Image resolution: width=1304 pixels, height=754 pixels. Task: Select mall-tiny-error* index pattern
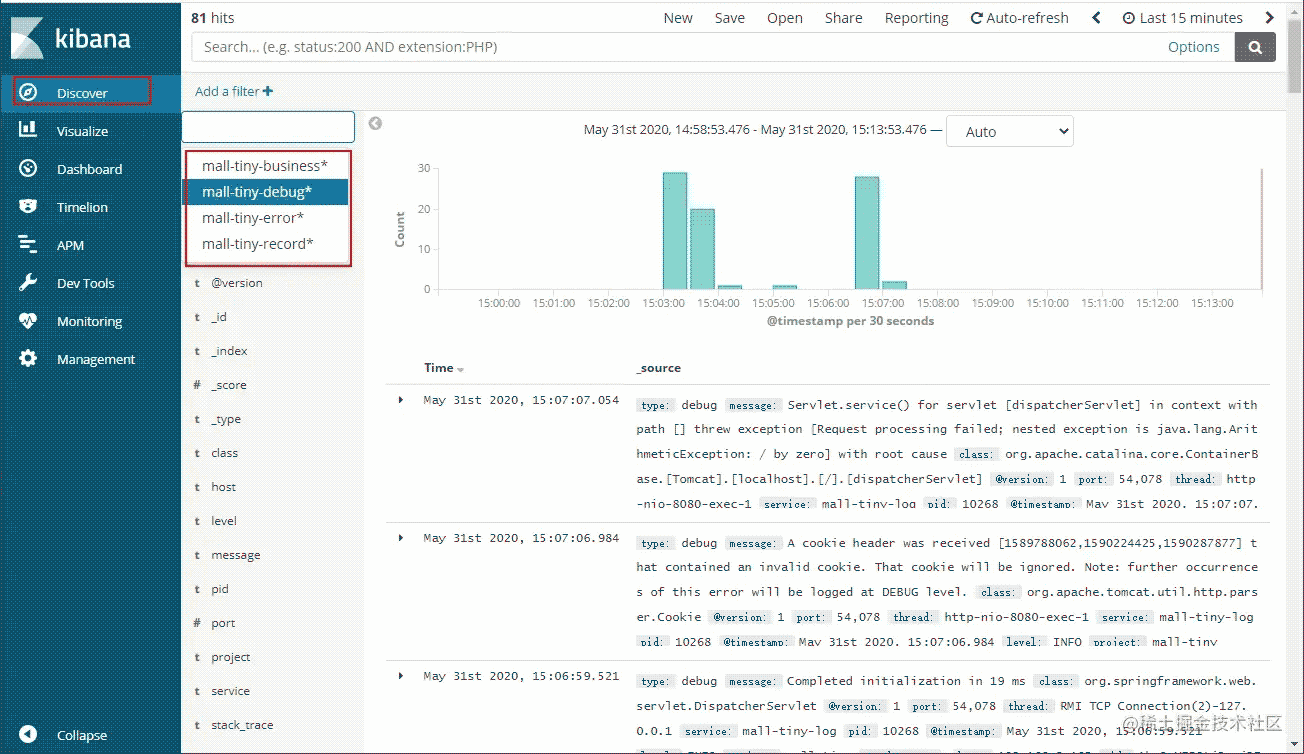click(253, 218)
